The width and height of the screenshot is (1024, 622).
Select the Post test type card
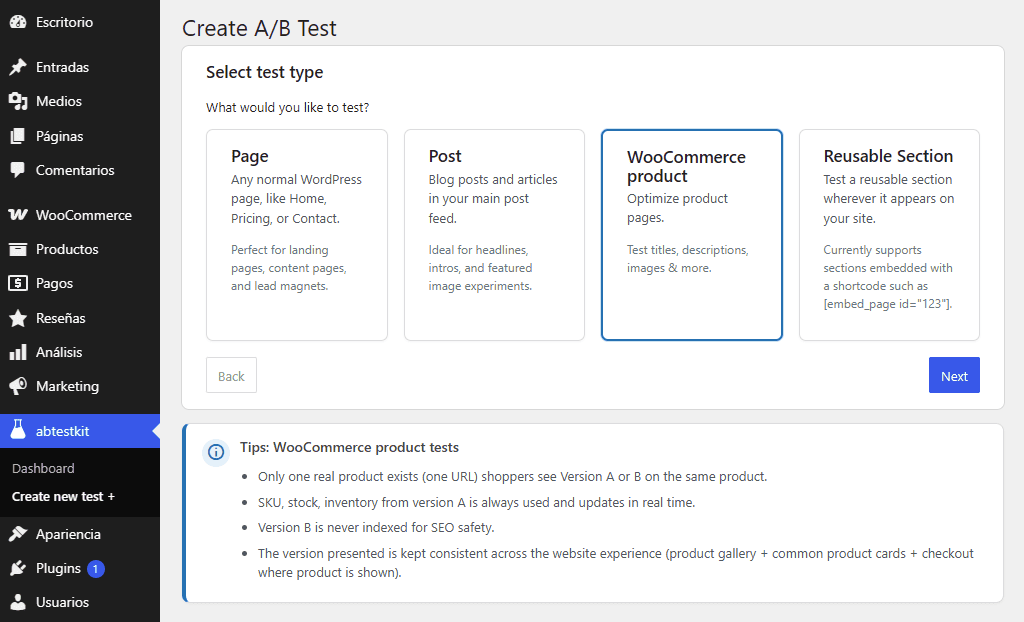point(494,235)
